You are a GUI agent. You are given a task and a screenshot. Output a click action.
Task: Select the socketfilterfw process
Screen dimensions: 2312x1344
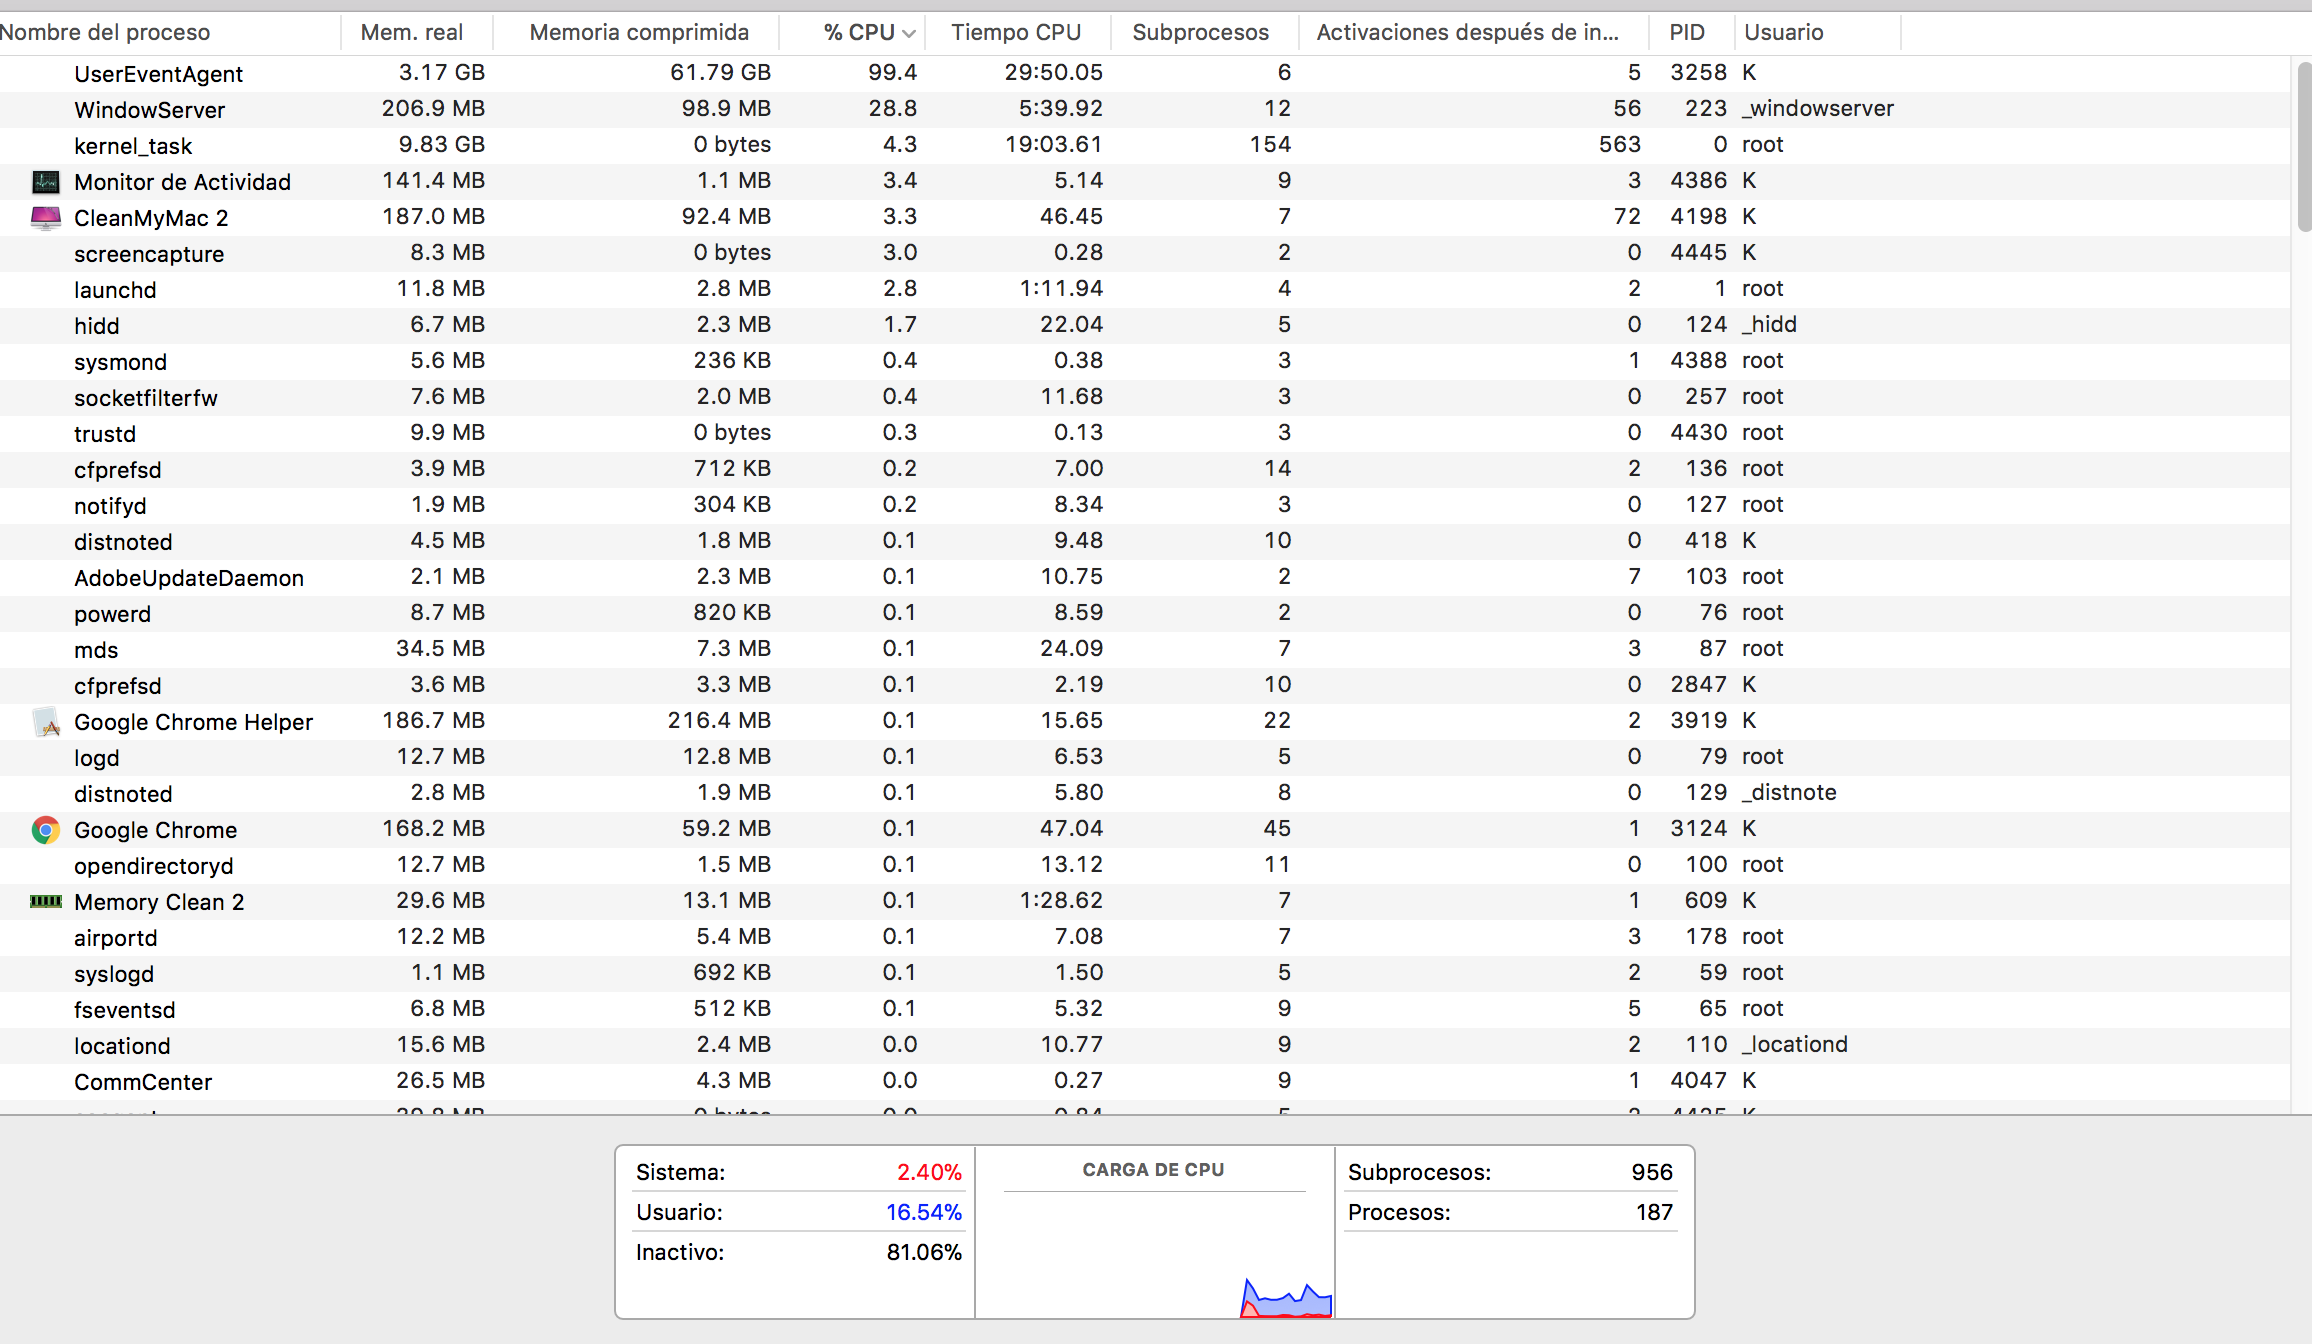[x=1145, y=397]
